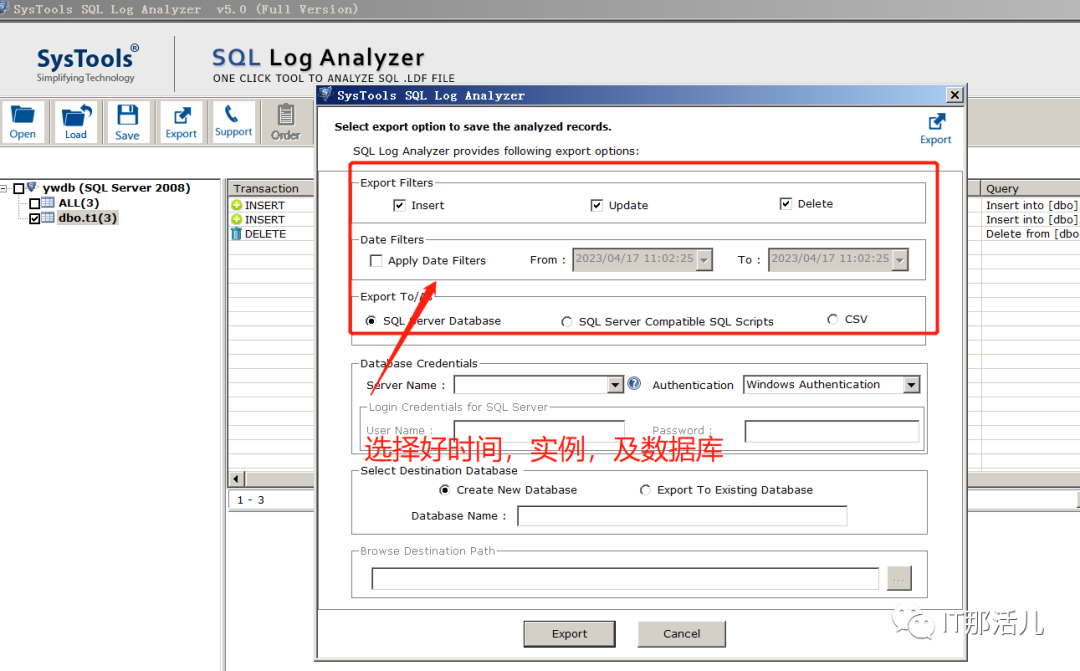
Task: Enable Apply Date Filters checkbox
Action: click(376, 260)
